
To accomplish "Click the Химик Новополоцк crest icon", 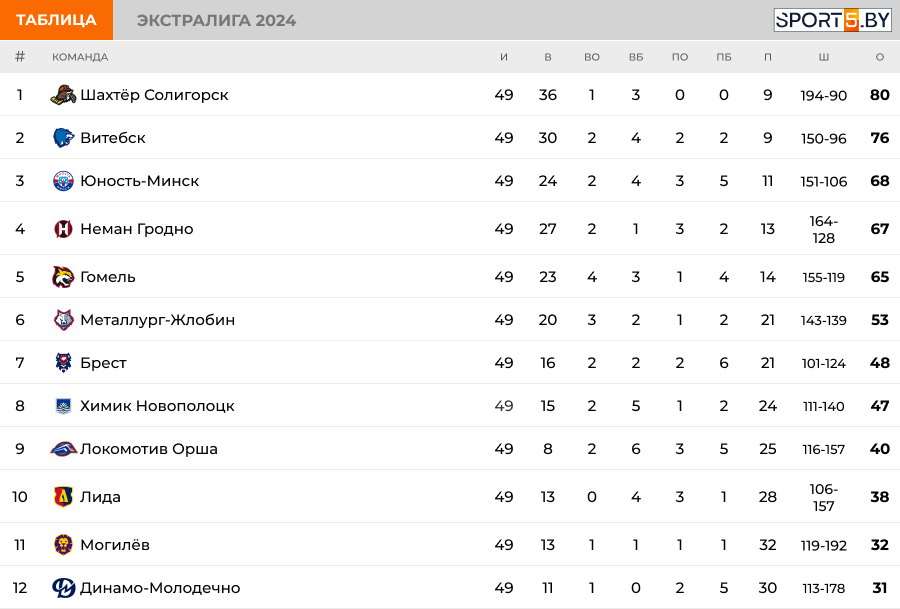I will pos(63,406).
